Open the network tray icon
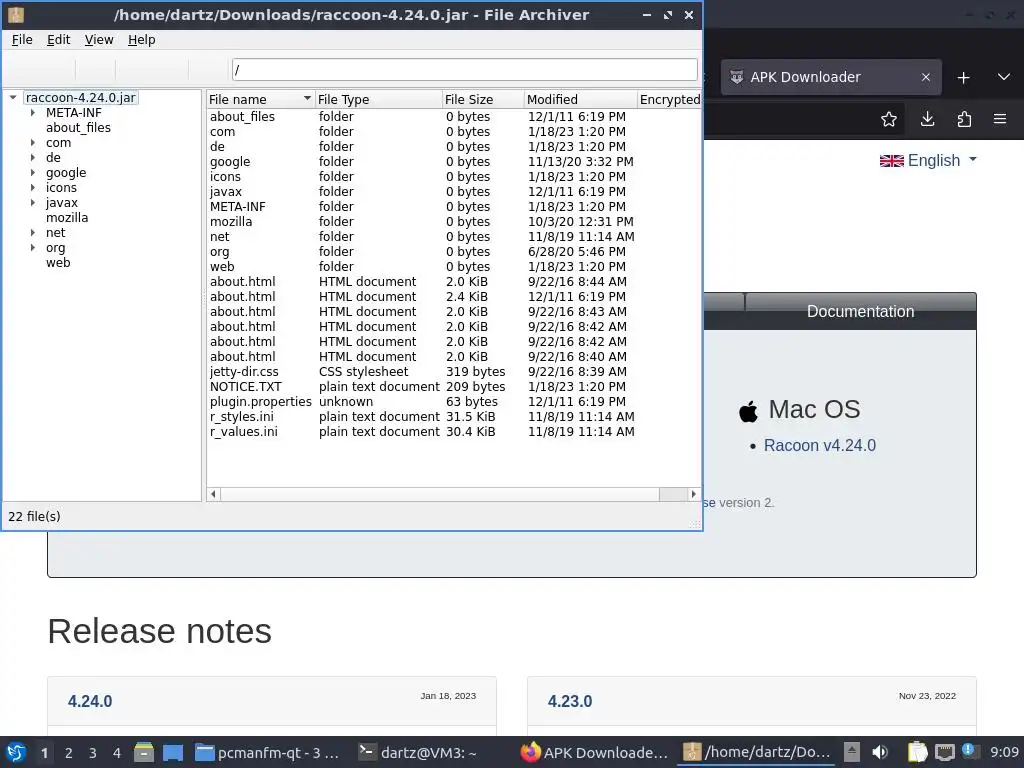The image size is (1024, 768). point(944,752)
